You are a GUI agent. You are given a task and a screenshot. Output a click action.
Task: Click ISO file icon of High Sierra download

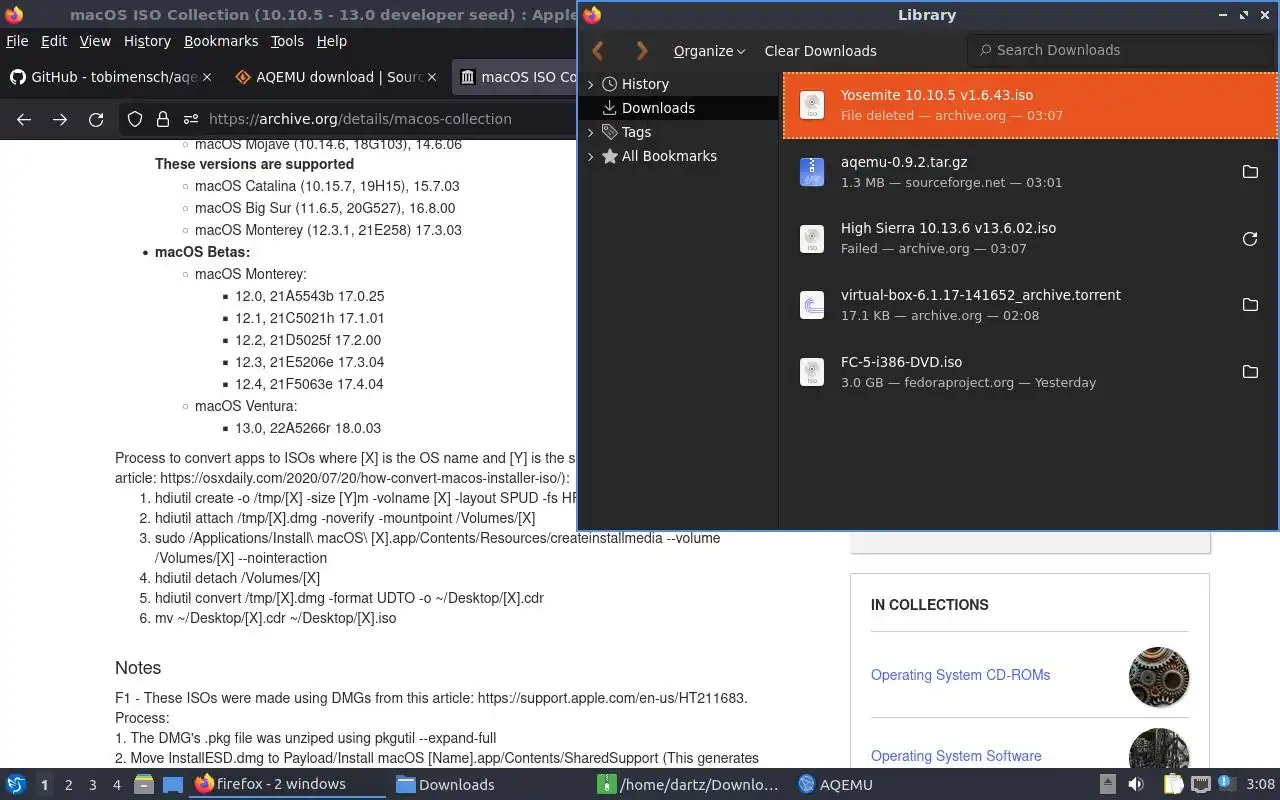(812, 238)
